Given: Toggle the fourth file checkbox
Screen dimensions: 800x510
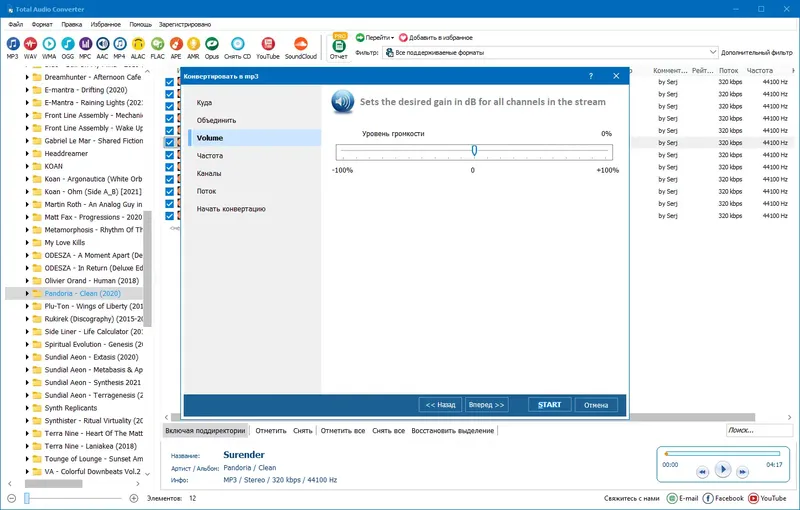Looking at the screenshot, I should tap(169, 118).
